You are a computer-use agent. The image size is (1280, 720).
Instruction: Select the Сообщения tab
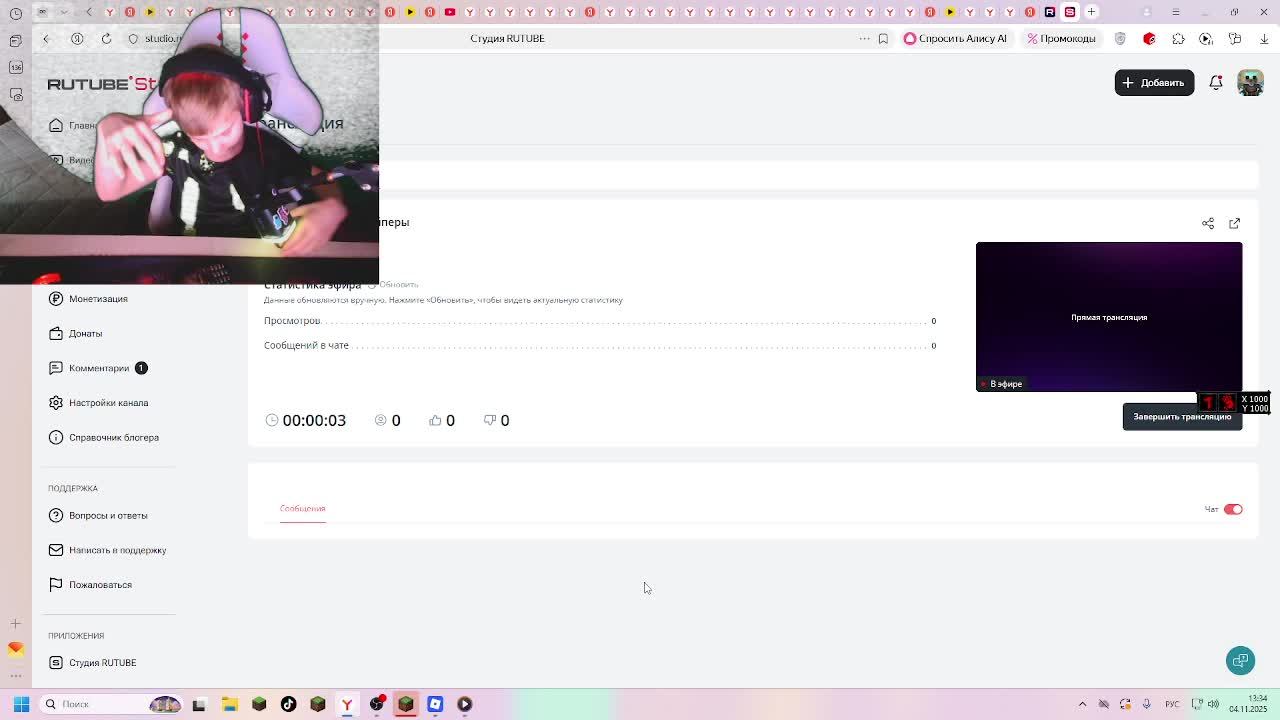302,509
